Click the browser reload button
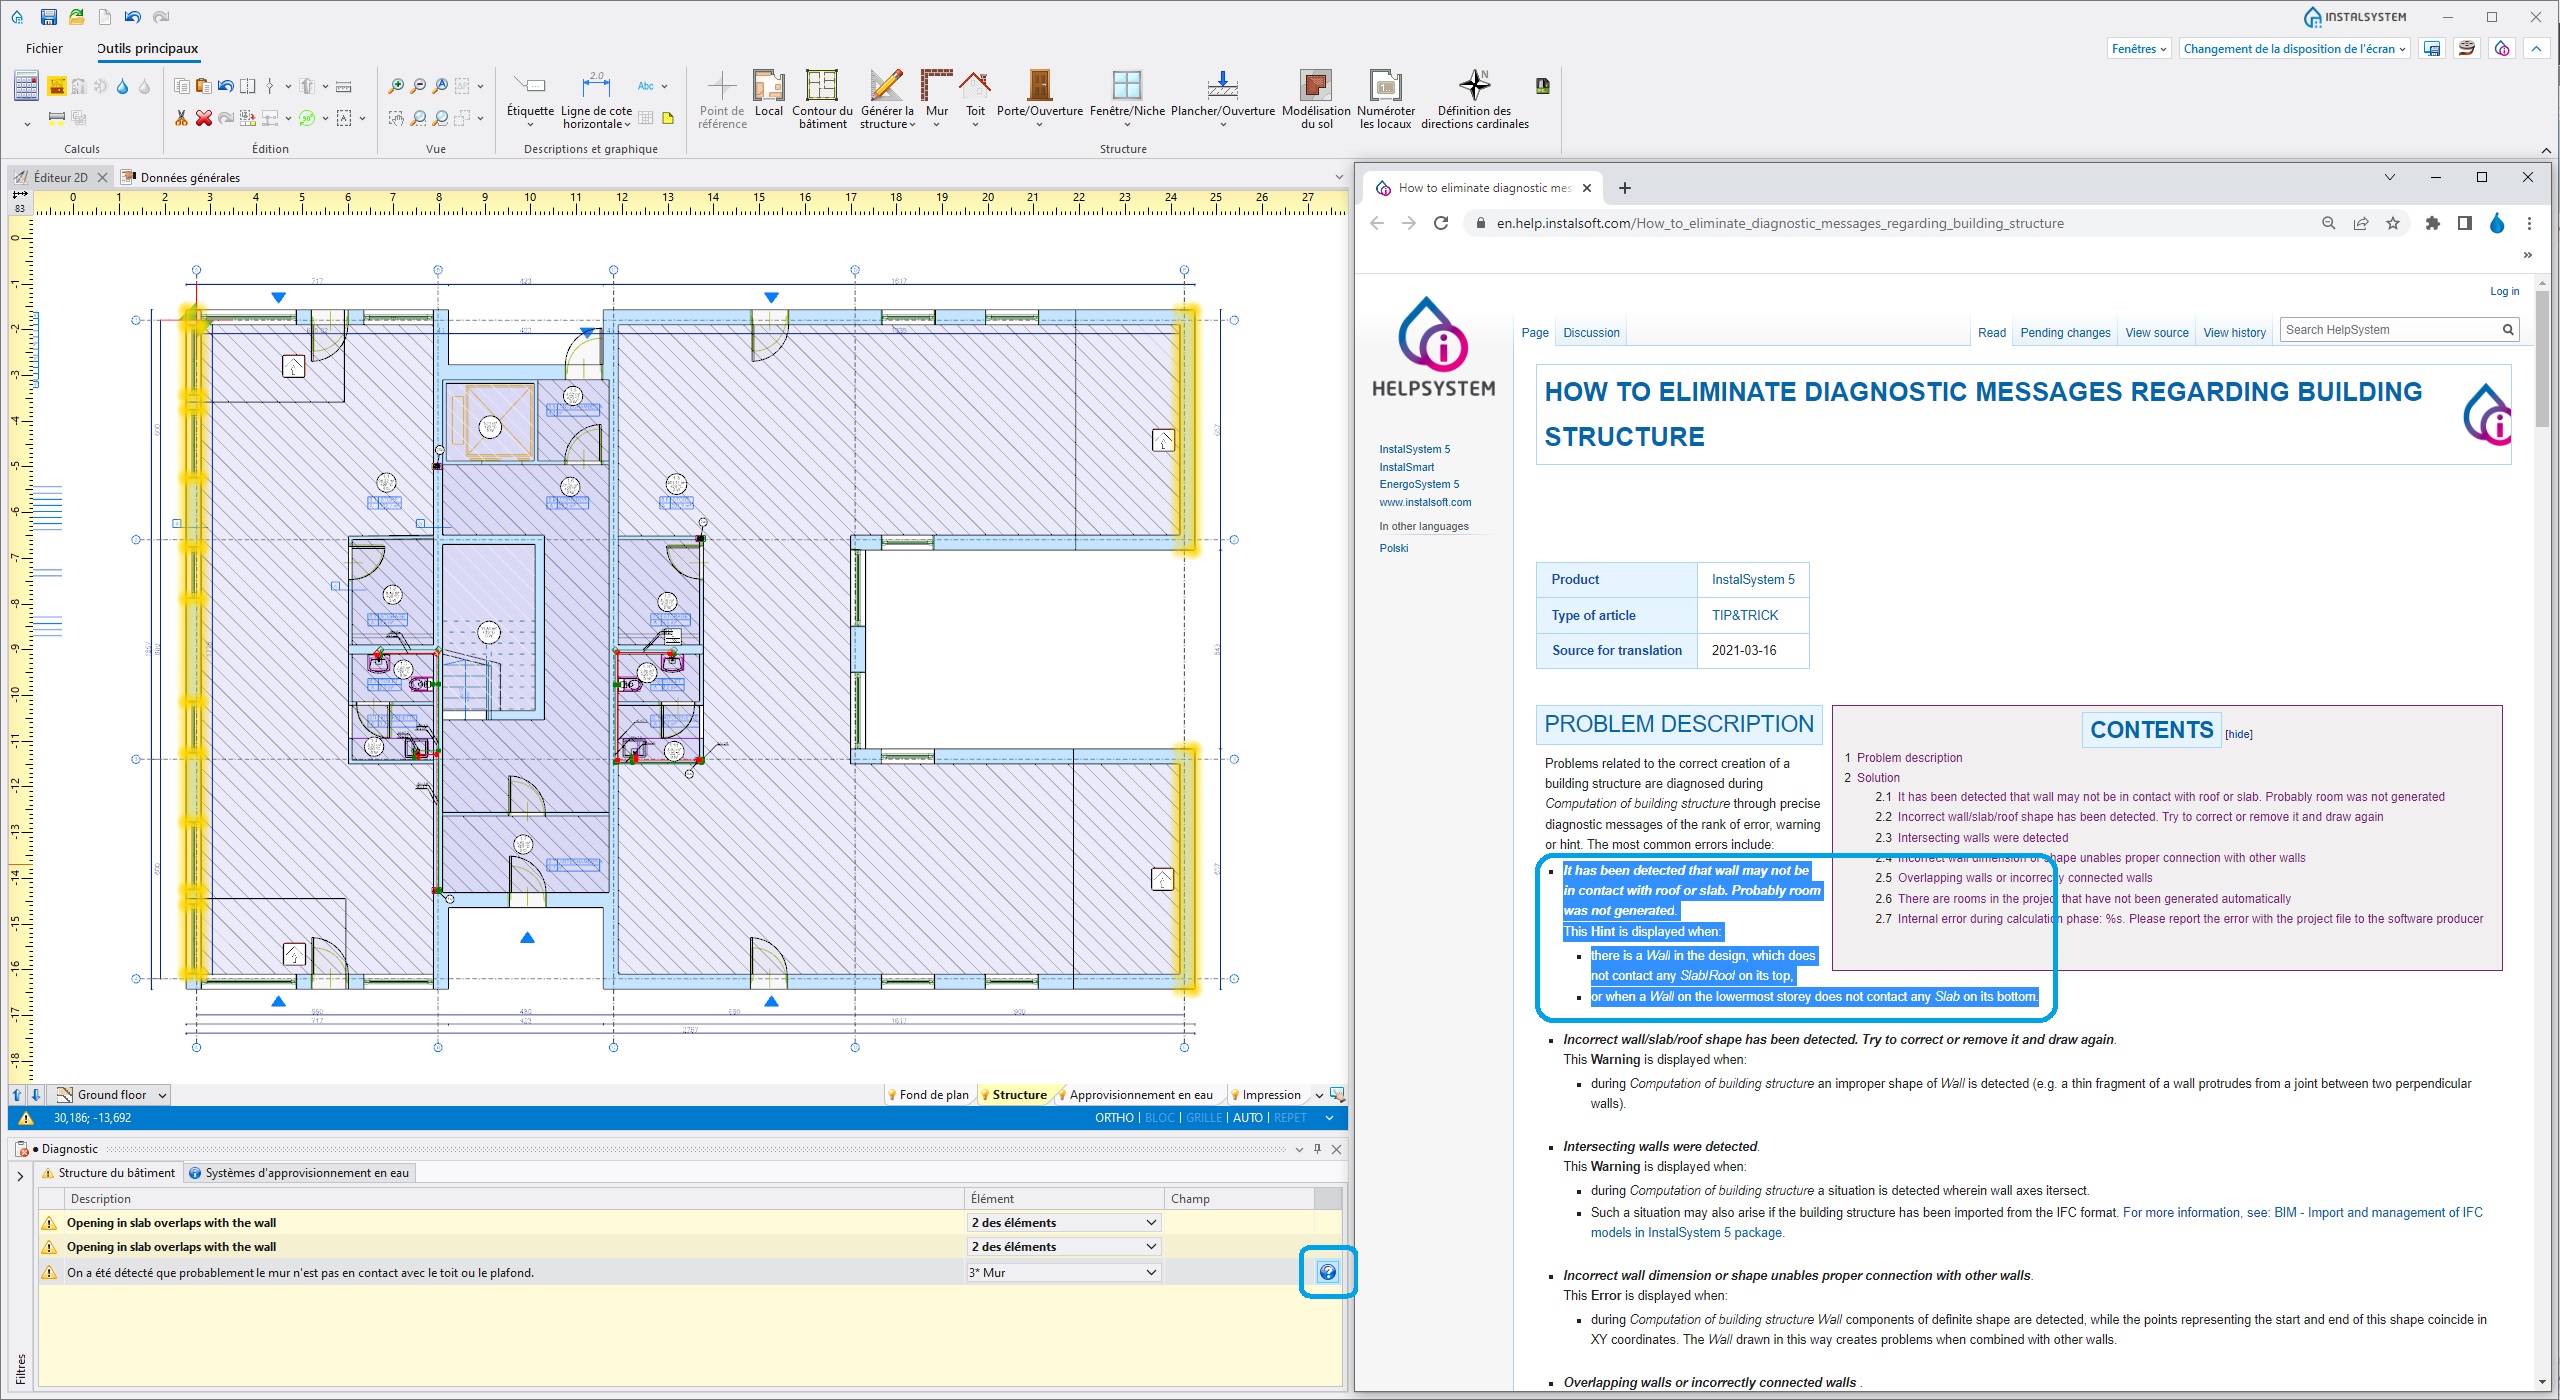Screen dimensions: 2560x1400 coord(1441,223)
